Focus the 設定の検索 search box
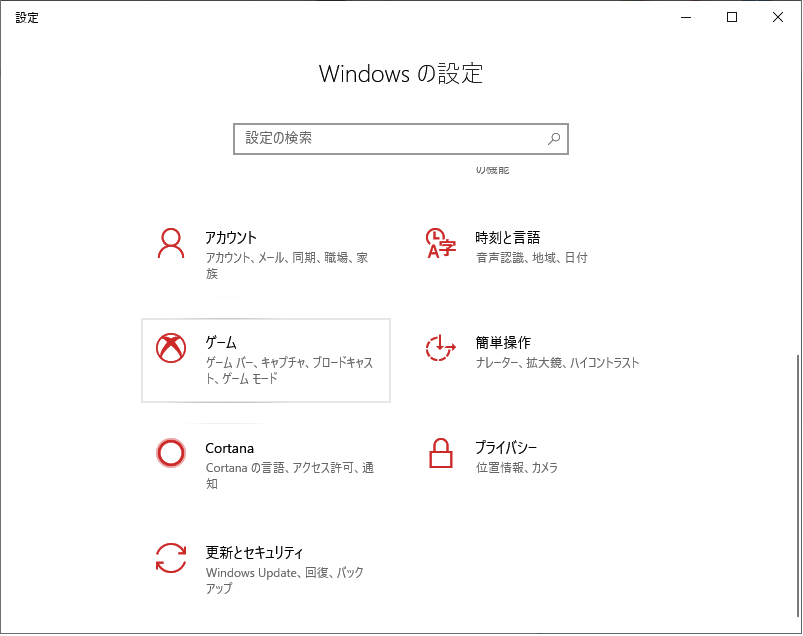The width and height of the screenshot is (803, 636). (x=400, y=139)
